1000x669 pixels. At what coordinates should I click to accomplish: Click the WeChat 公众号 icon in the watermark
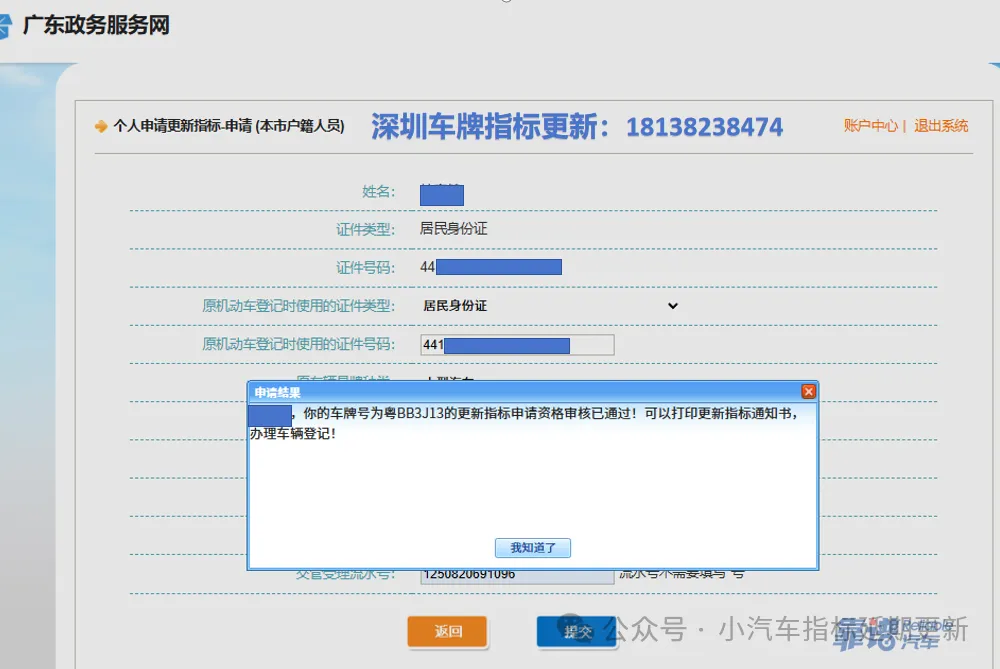tap(573, 629)
